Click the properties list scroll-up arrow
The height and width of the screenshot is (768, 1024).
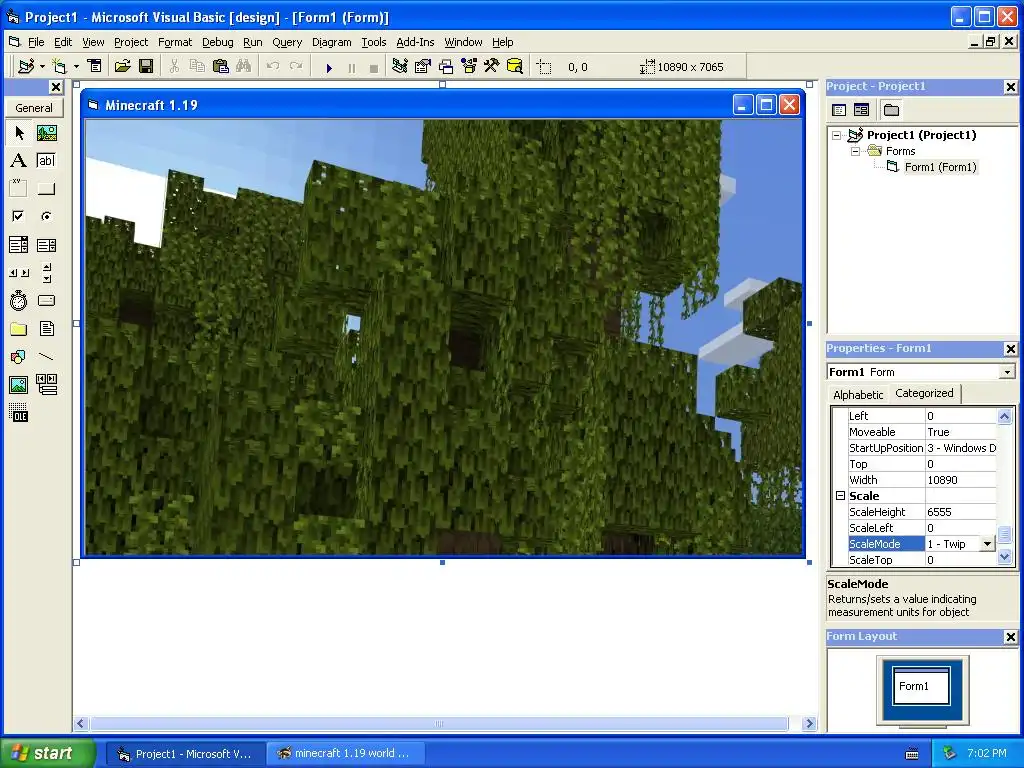pyautogui.click(x=1004, y=416)
